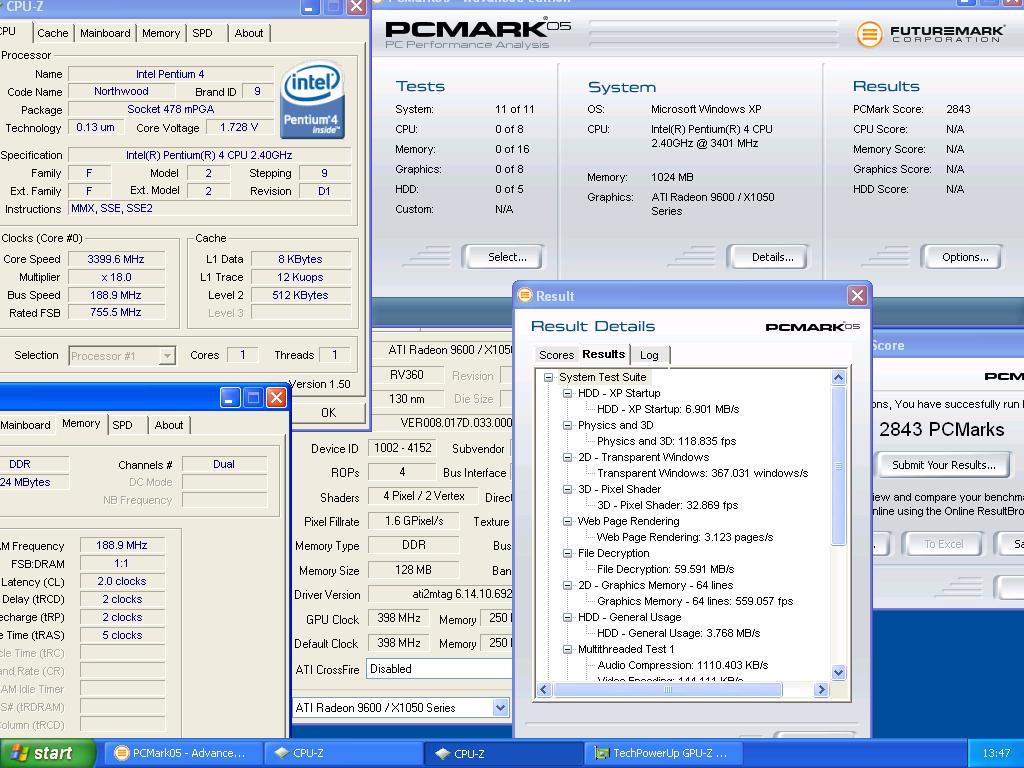Open the About tab in top CPU-Z
This screenshot has width=1024, height=768.
point(249,33)
